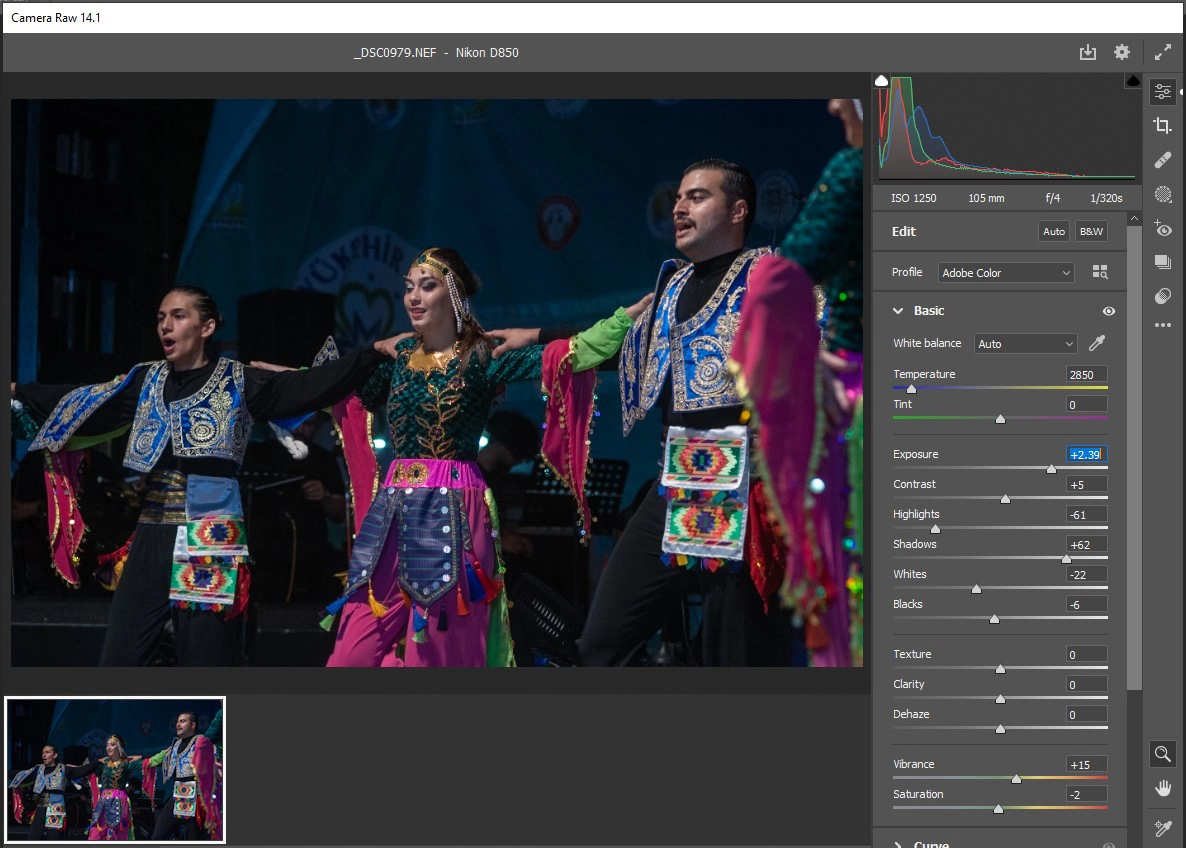Open the profile browser grid icon
The width and height of the screenshot is (1186, 848).
click(x=1100, y=272)
